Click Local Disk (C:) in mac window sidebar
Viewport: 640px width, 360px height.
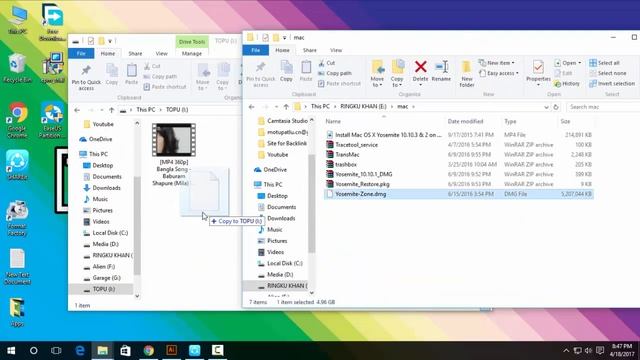pos(280,264)
